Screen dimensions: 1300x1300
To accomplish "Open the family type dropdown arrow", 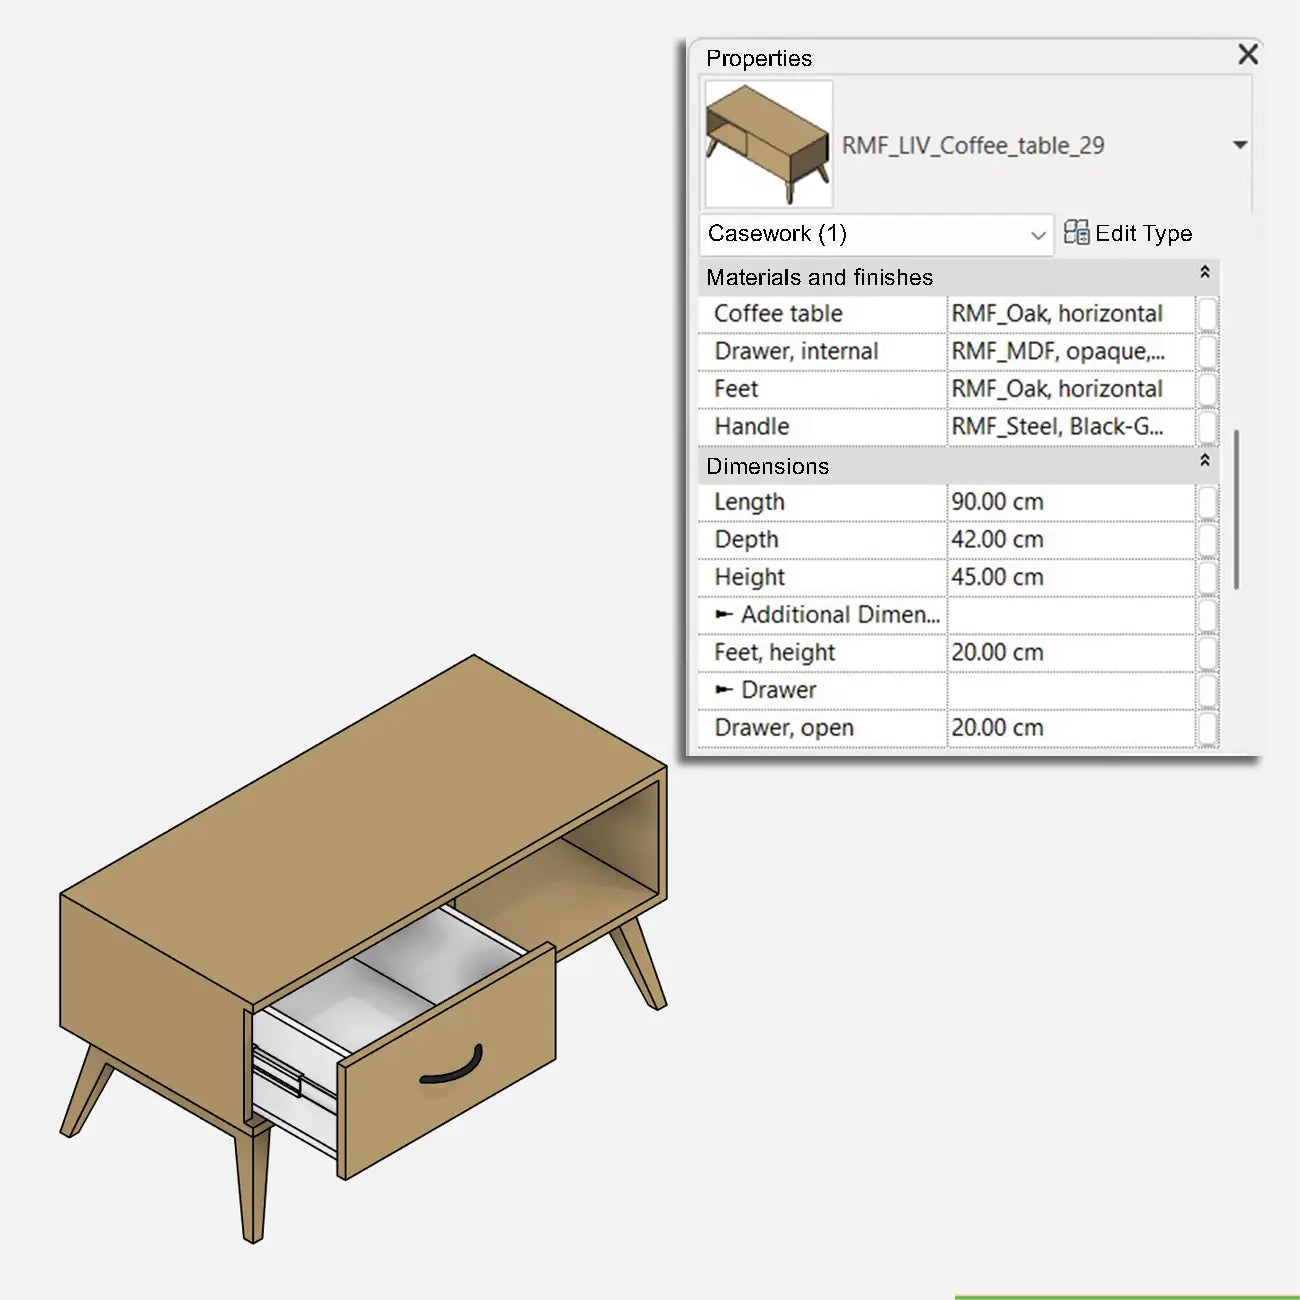I will pyautogui.click(x=1240, y=144).
